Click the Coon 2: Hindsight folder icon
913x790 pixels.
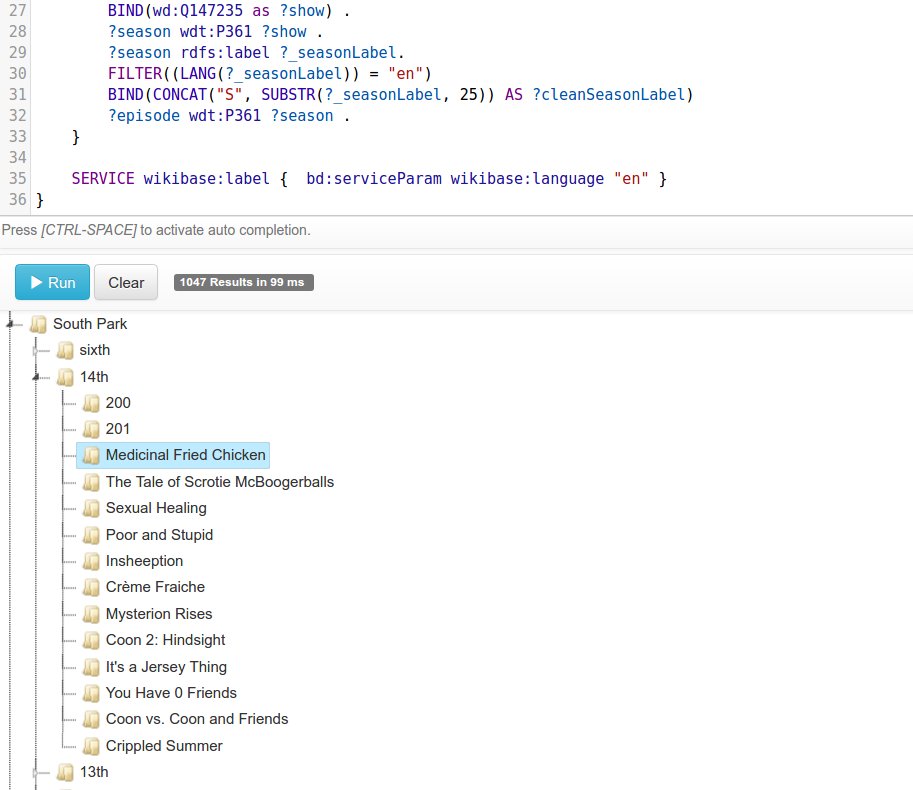point(91,641)
